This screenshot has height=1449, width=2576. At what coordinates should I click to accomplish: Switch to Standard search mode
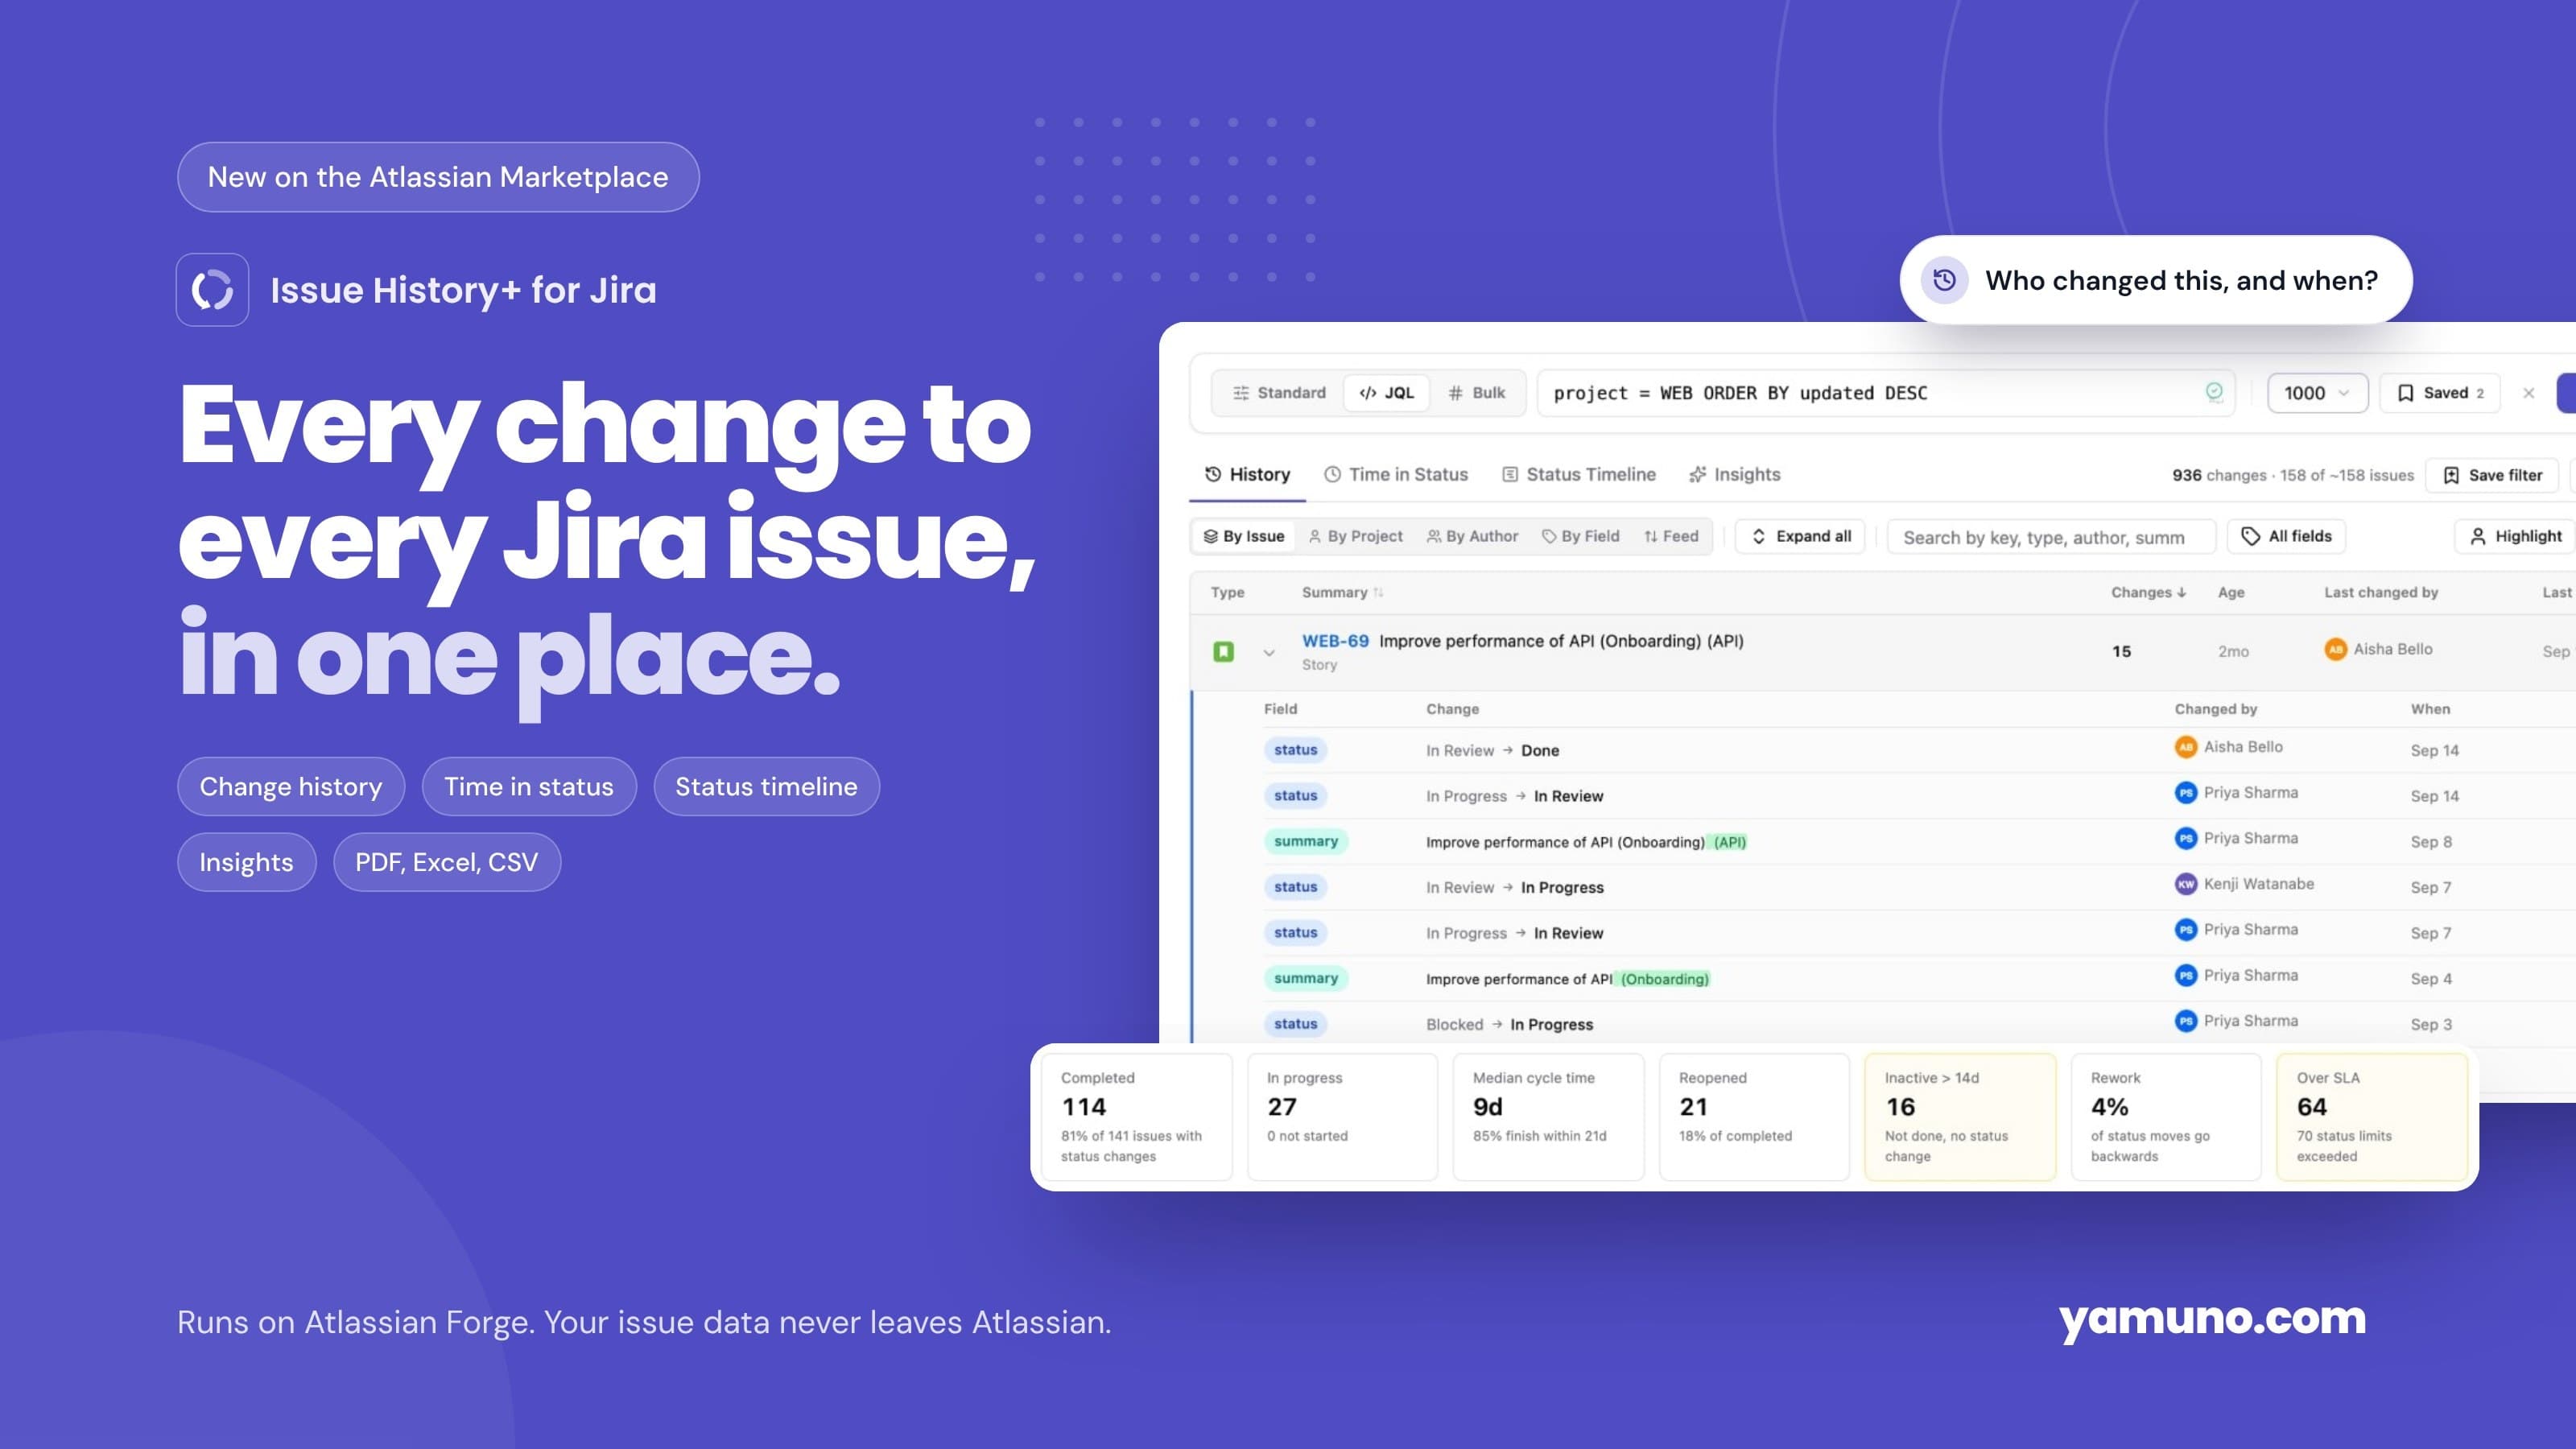coord(1279,393)
